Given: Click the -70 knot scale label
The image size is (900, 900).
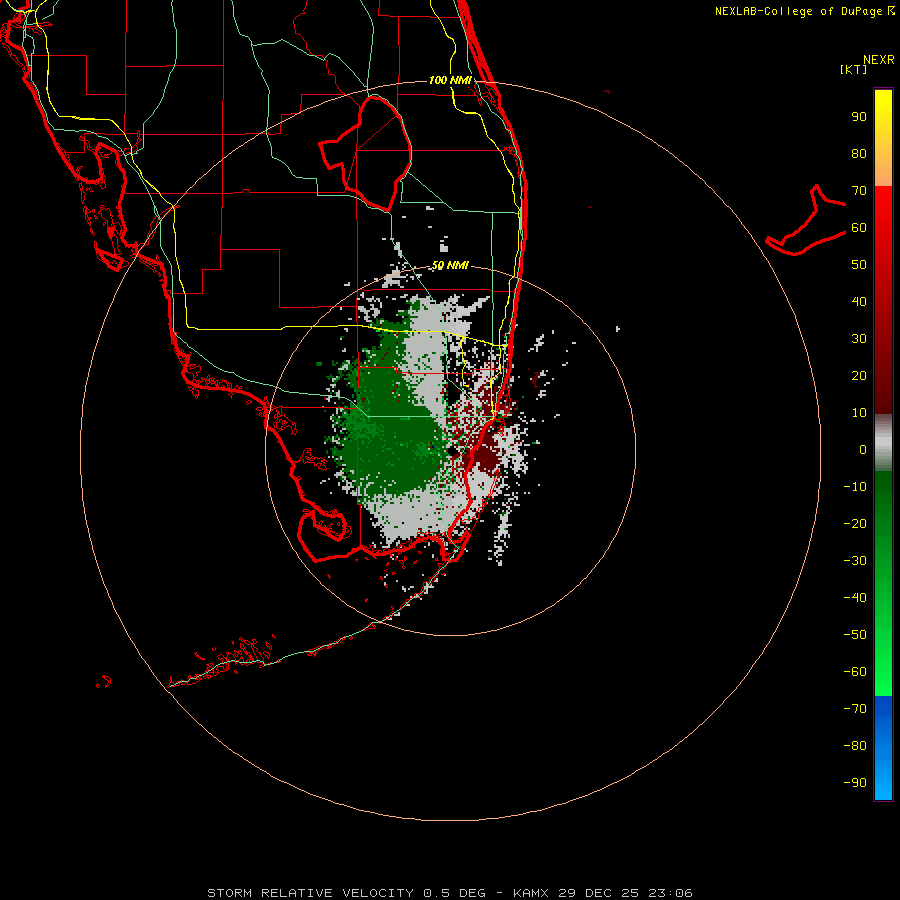Looking at the screenshot, I should click(x=855, y=708).
